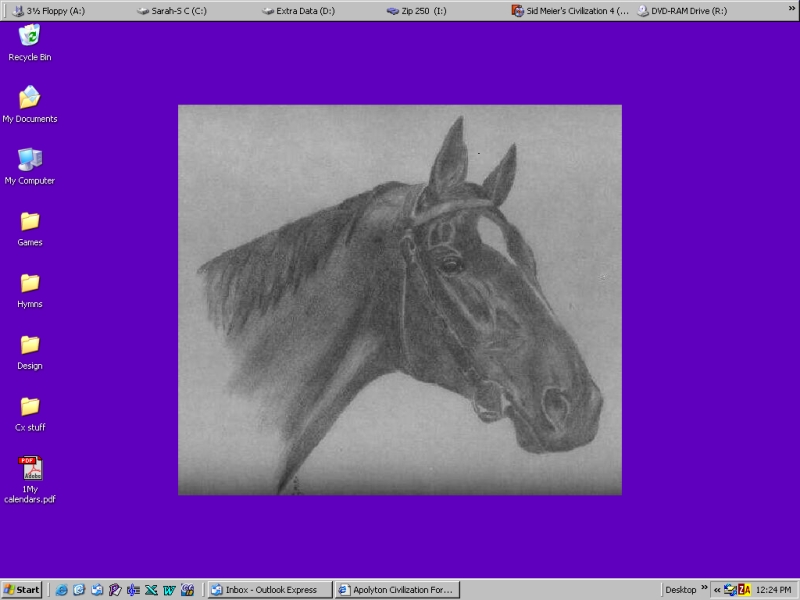The image size is (800, 600).
Task: Expand the top drive toolbar overflow chevron
Action: click(x=791, y=9)
